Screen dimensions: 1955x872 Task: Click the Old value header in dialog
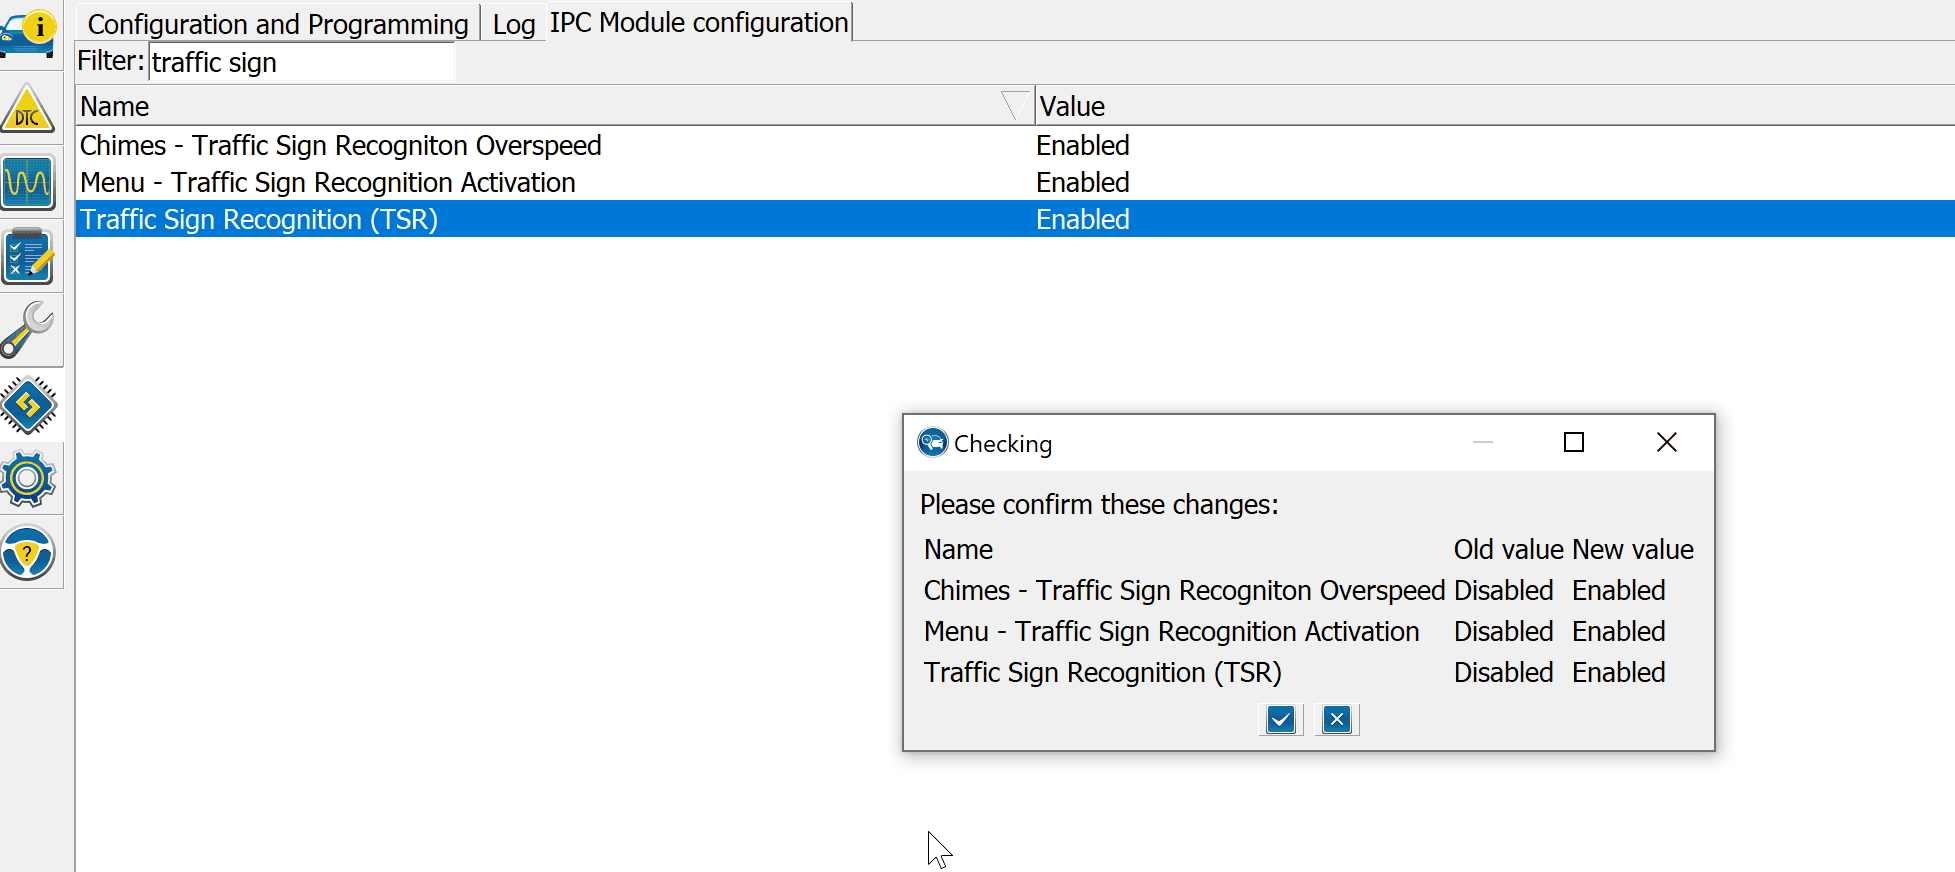1509,549
